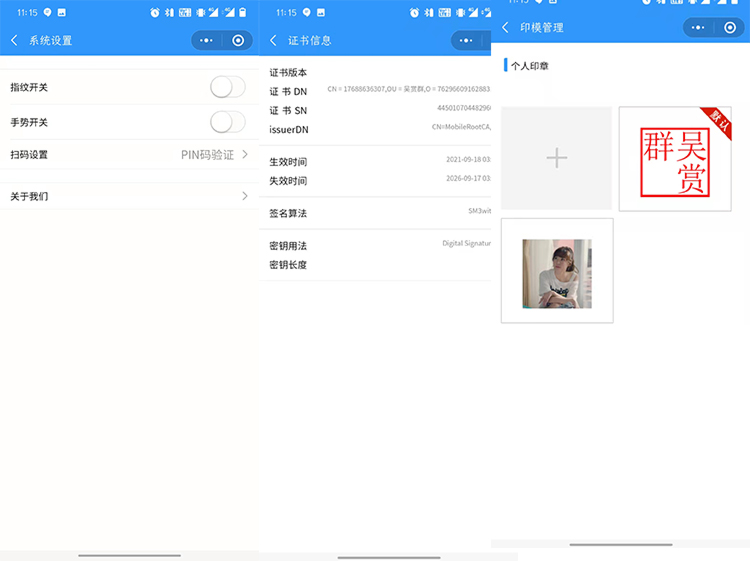Go back from the 证书信息 page
Screen dimensions: 750x561
(274, 41)
